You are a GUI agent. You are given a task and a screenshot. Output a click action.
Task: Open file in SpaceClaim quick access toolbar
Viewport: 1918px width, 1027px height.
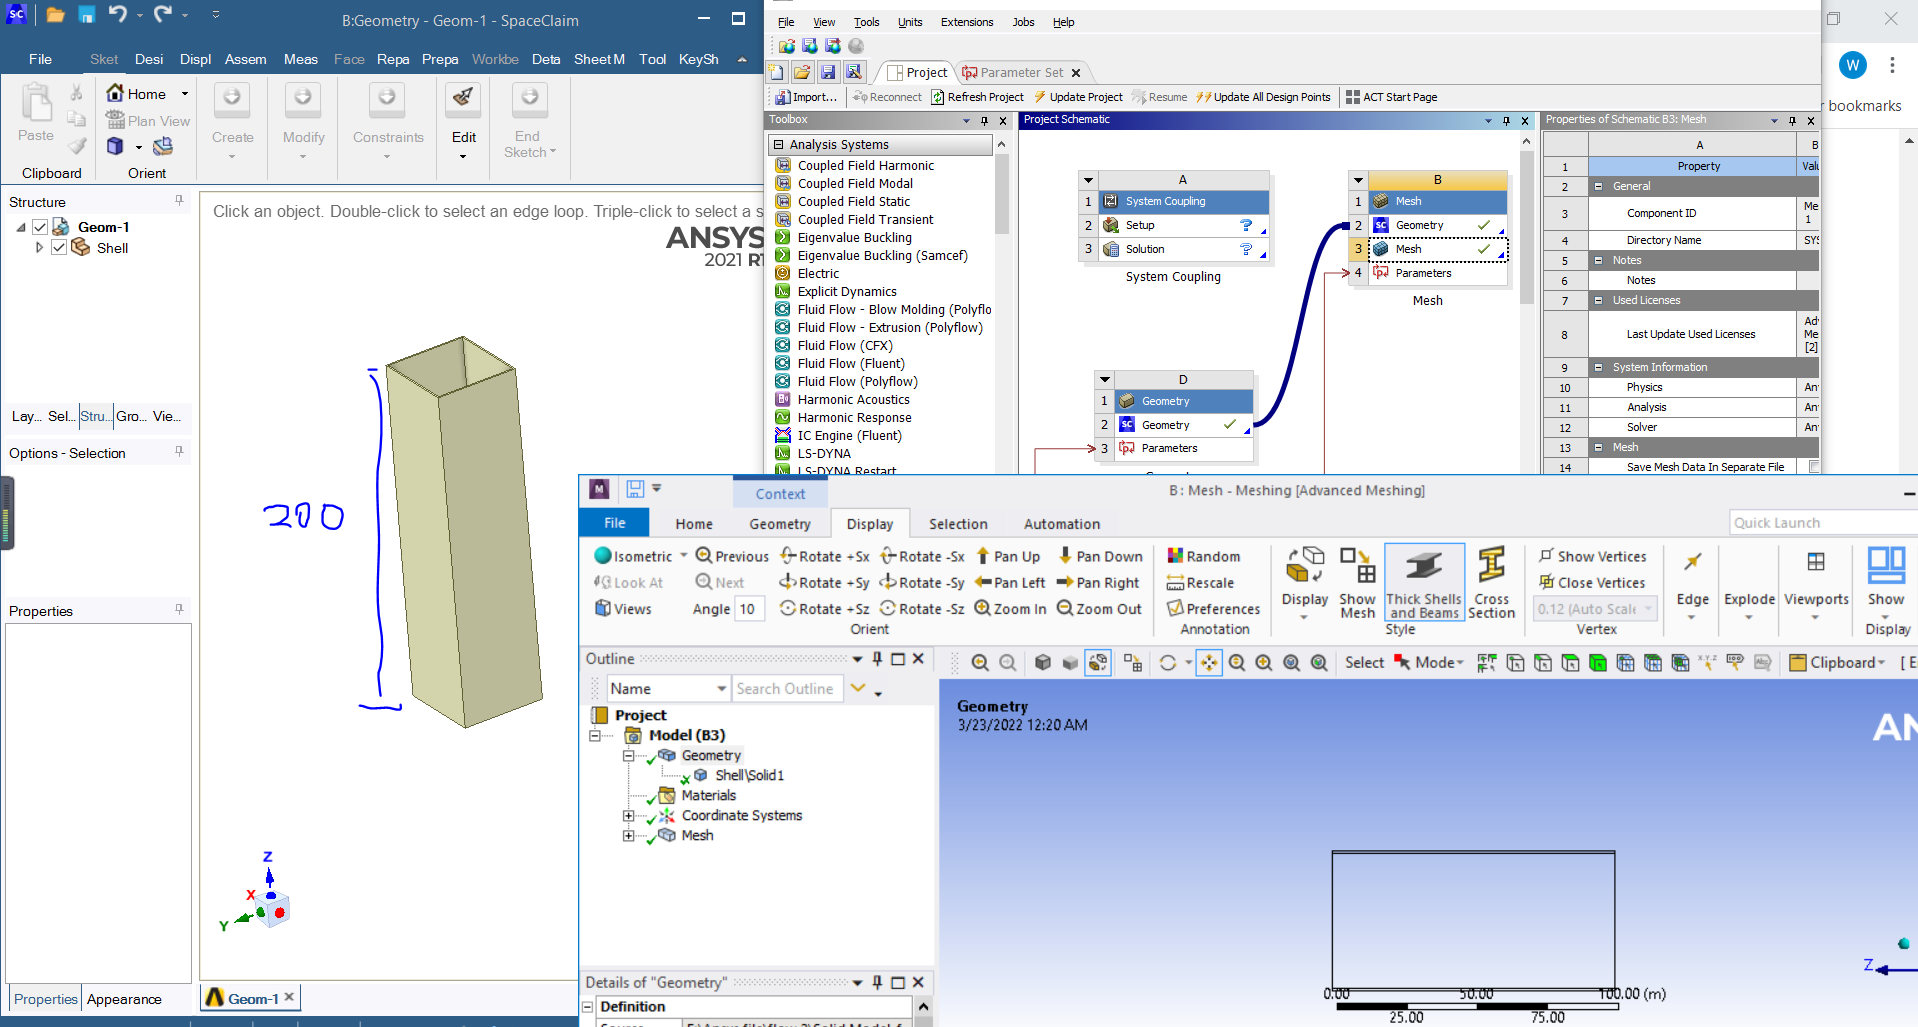point(55,15)
